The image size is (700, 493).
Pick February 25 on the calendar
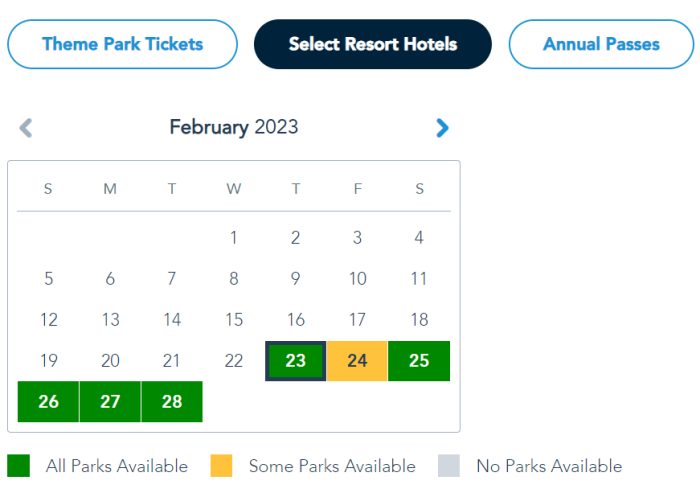tap(419, 361)
